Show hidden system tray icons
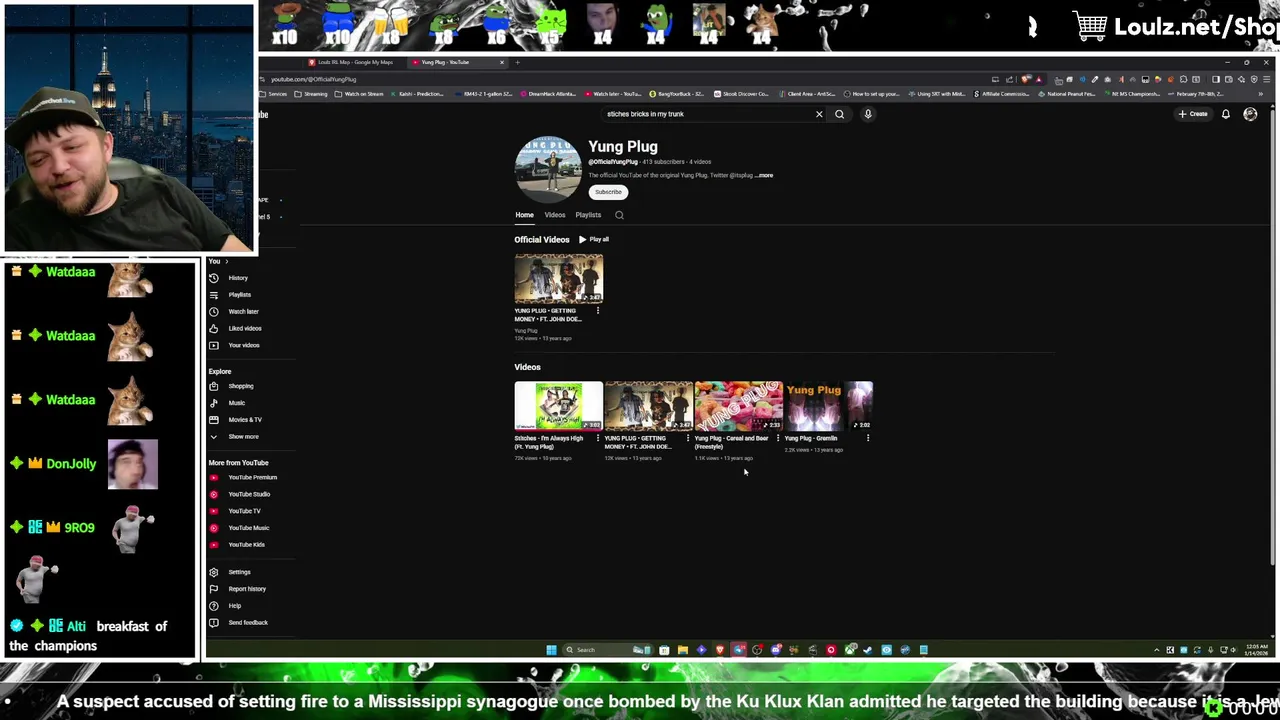 point(1157,650)
